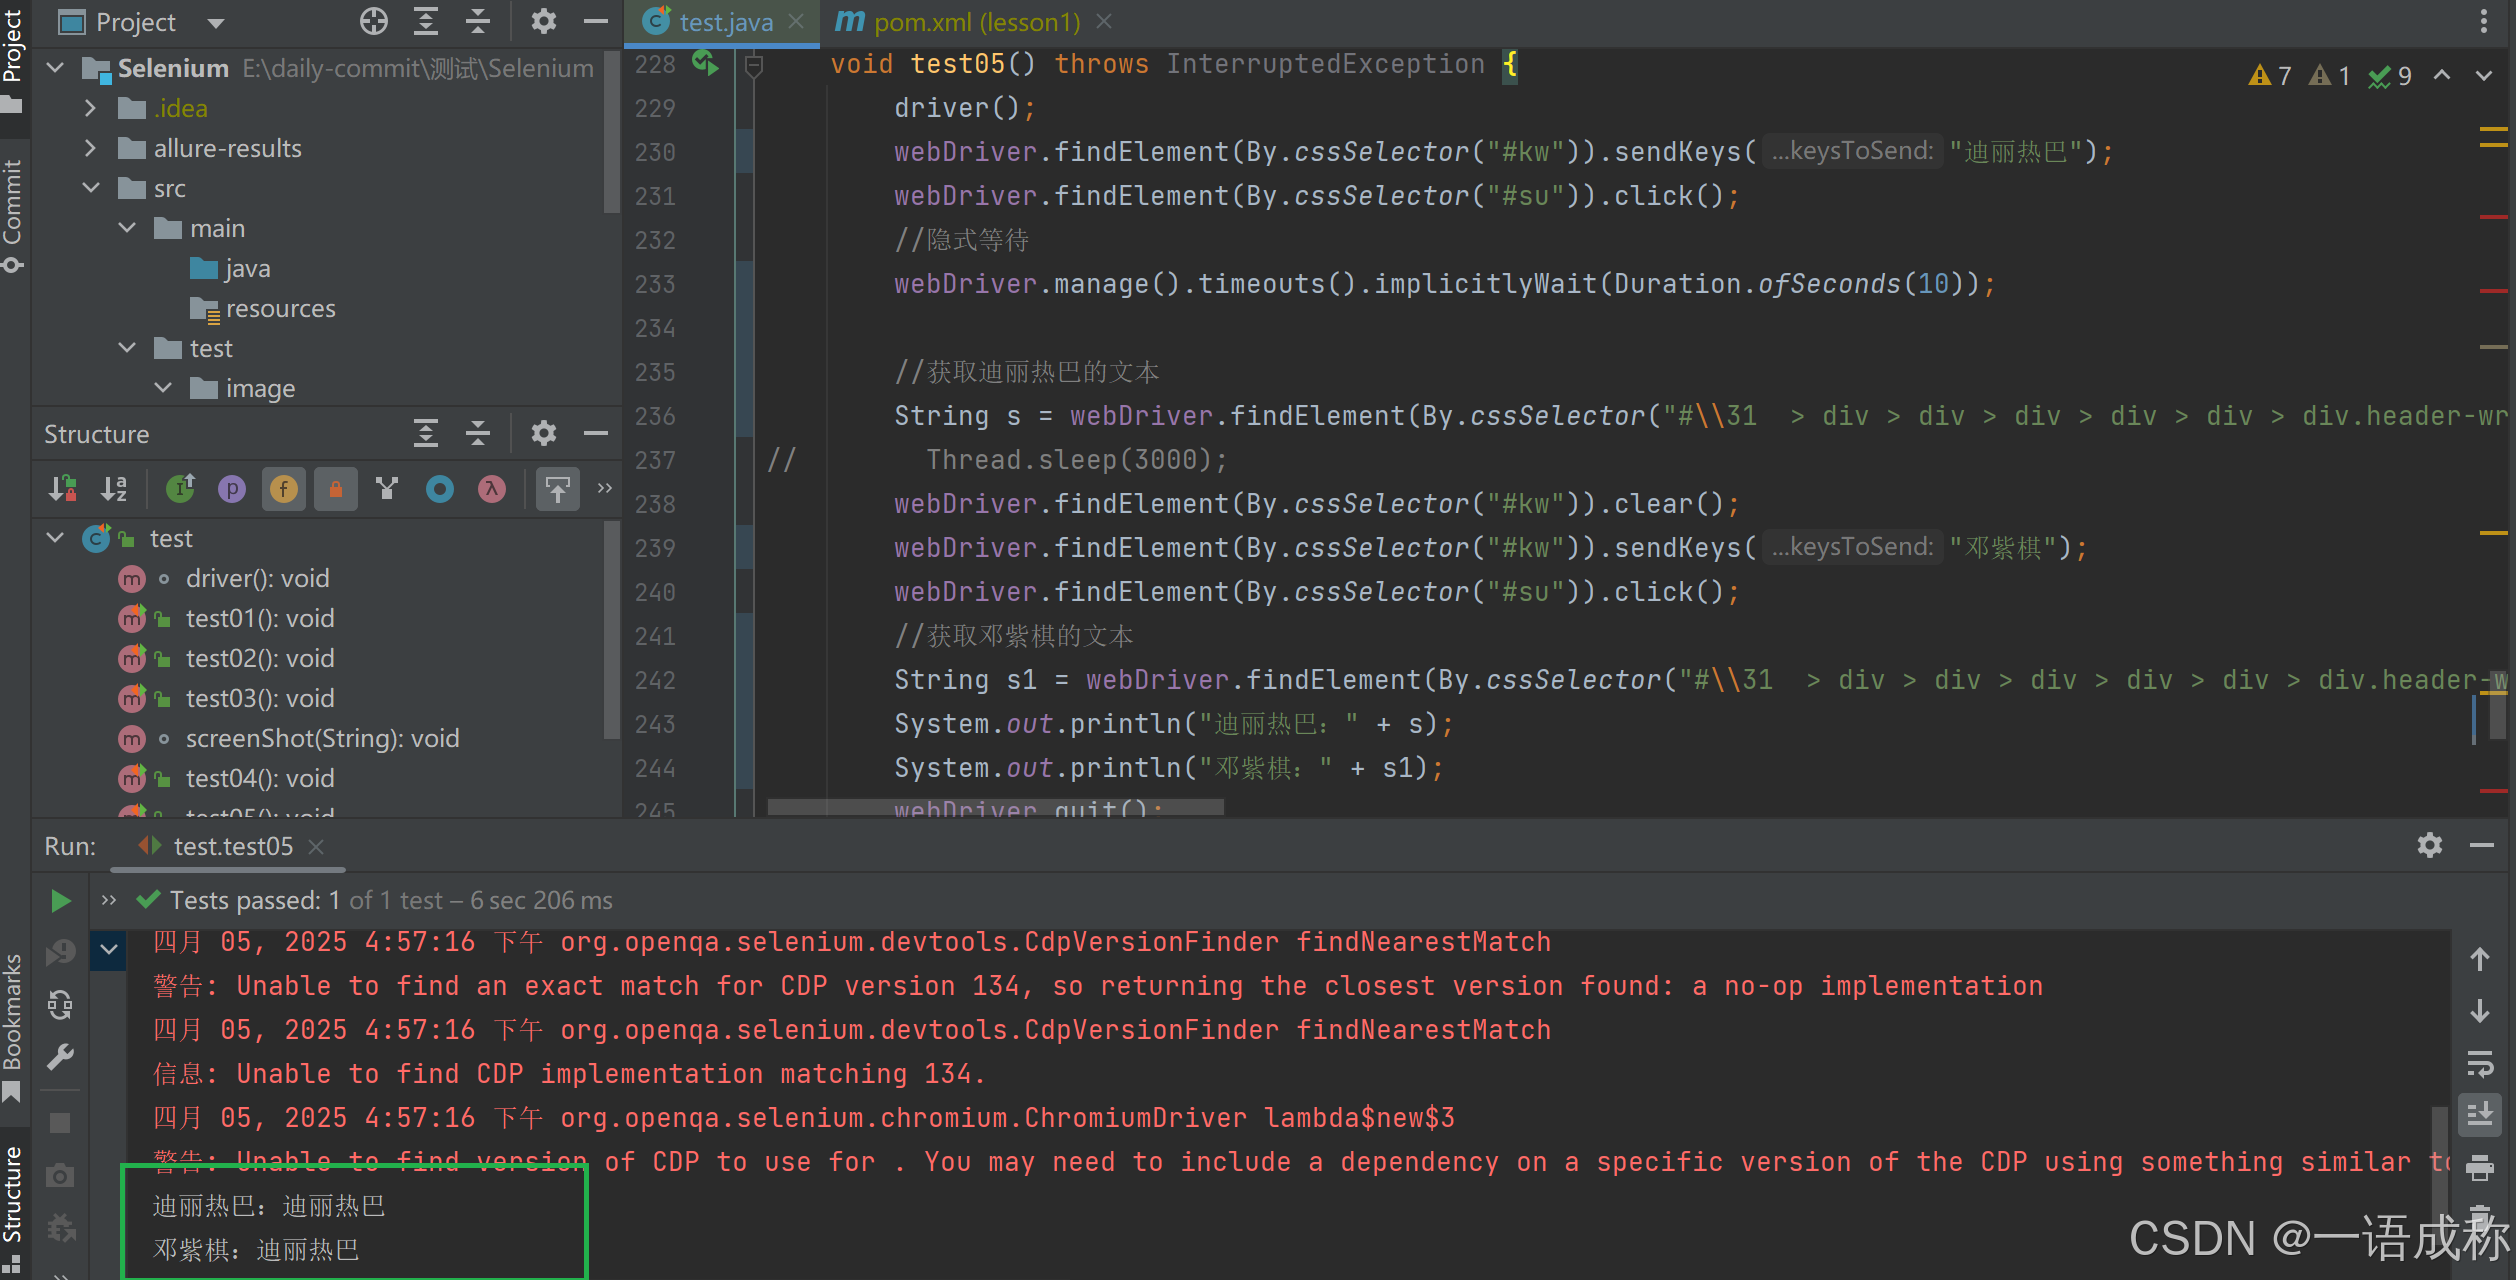Toggle the Show Lambdas filter button
This screenshot has height=1280, width=2516.
[x=491, y=489]
